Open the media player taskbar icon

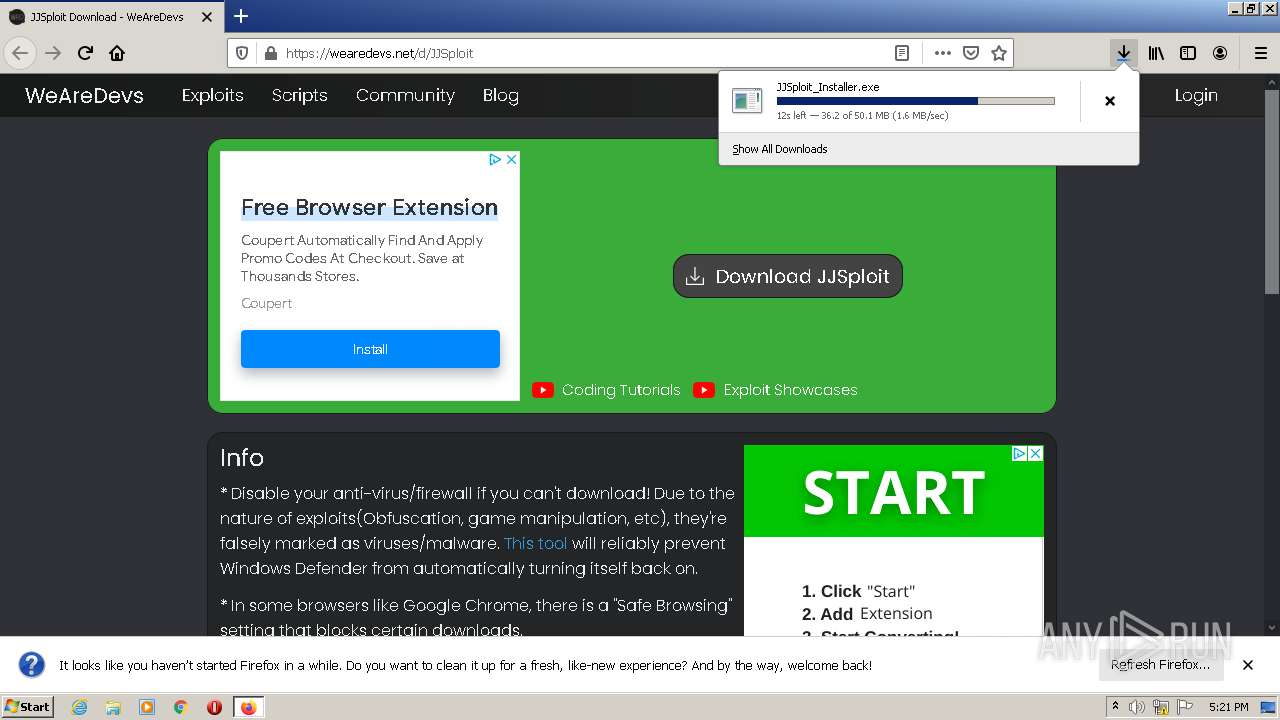click(147, 707)
